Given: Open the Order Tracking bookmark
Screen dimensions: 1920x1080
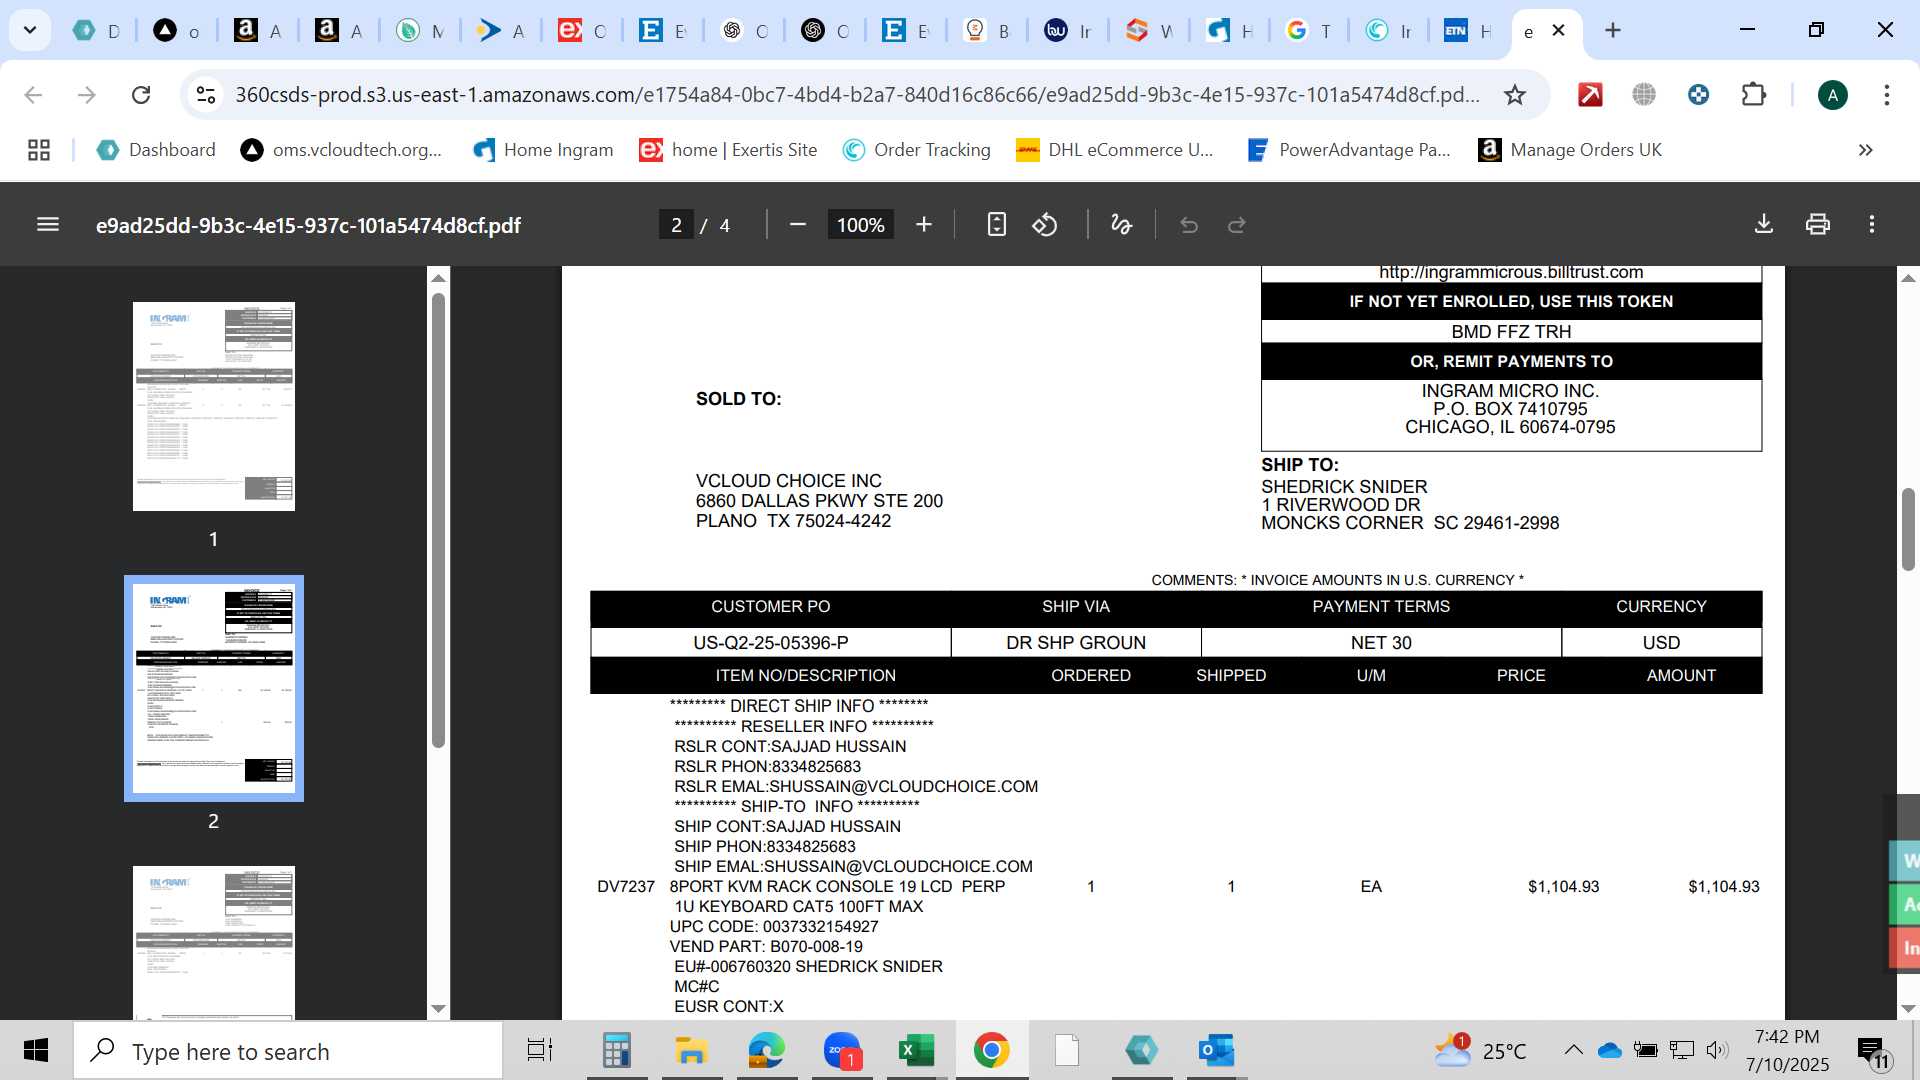Looking at the screenshot, I should pyautogui.click(x=916, y=150).
